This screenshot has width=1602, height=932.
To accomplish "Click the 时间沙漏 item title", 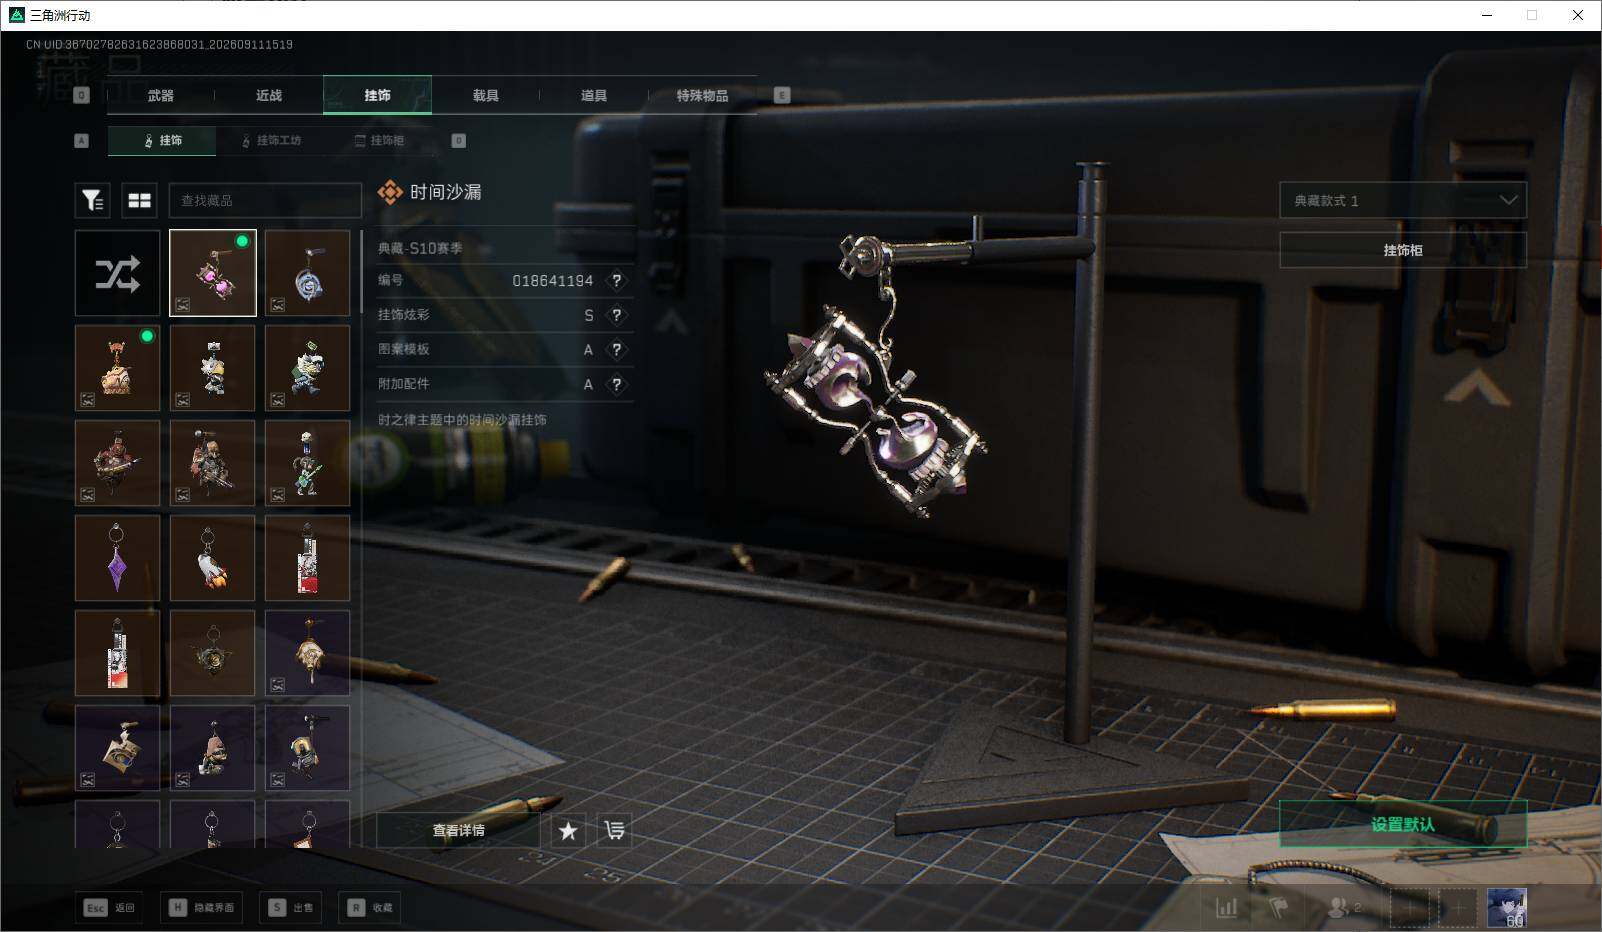I will pyautogui.click(x=445, y=192).
